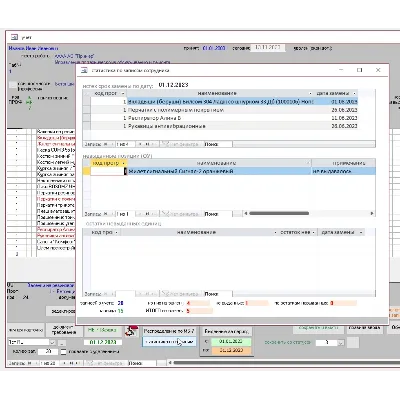The height and width of the screenshot is (400, 400).
Task: Click the 'Поиск' box in main window navigator
Action: (142, 363)
